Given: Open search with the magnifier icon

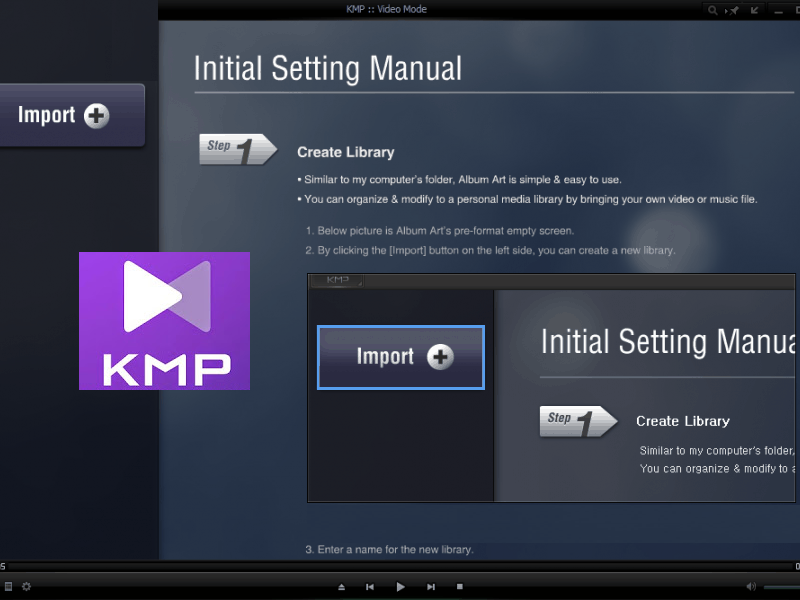Looking at the screenshot, I should coord(713,10).
